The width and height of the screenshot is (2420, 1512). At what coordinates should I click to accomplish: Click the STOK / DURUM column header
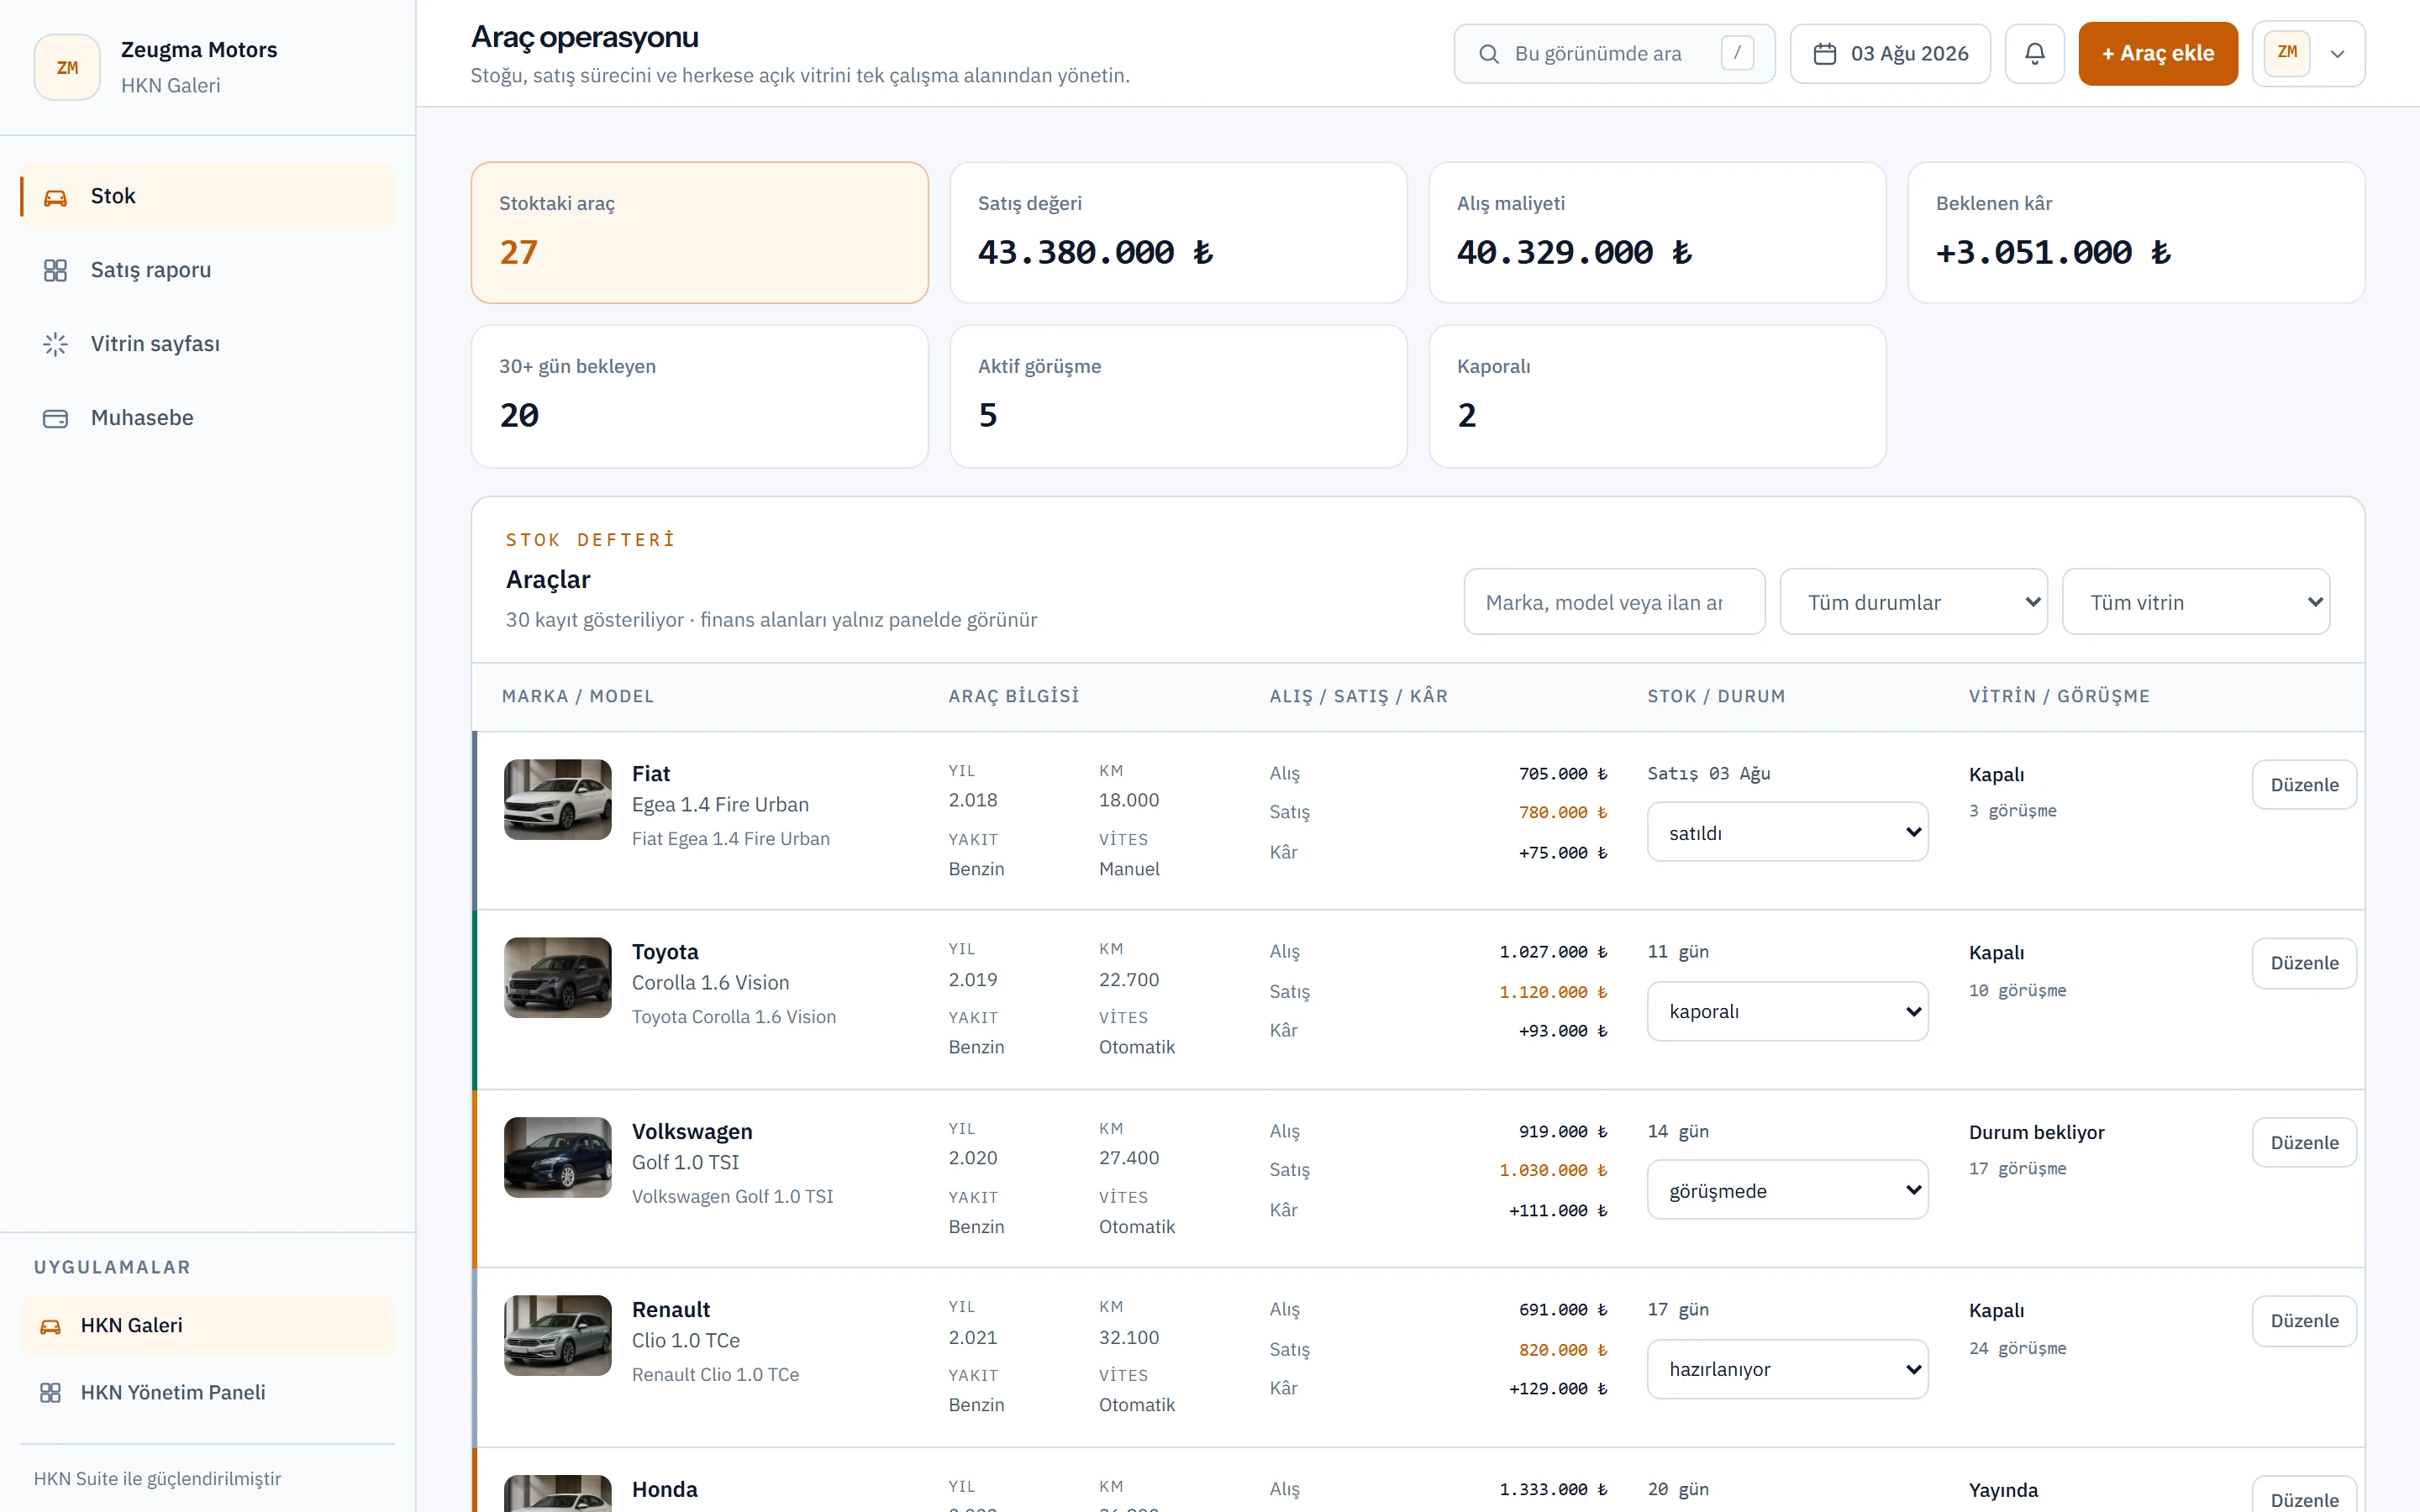point(1716,697)
